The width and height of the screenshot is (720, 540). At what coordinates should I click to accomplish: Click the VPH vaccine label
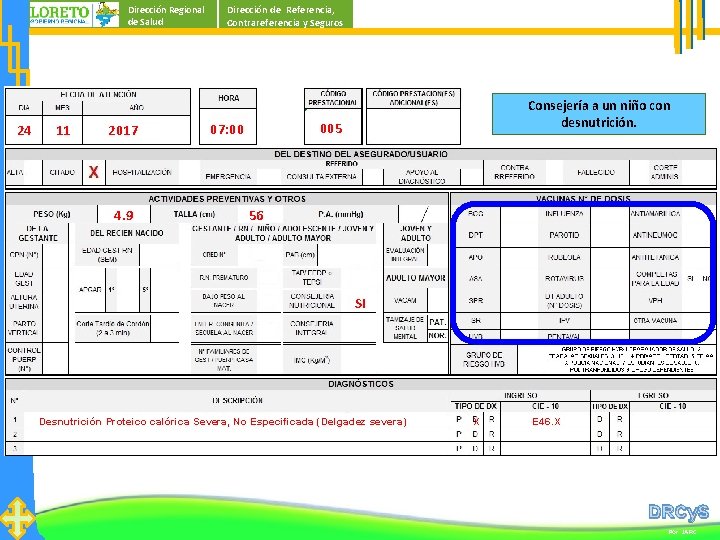pos(655,301)
